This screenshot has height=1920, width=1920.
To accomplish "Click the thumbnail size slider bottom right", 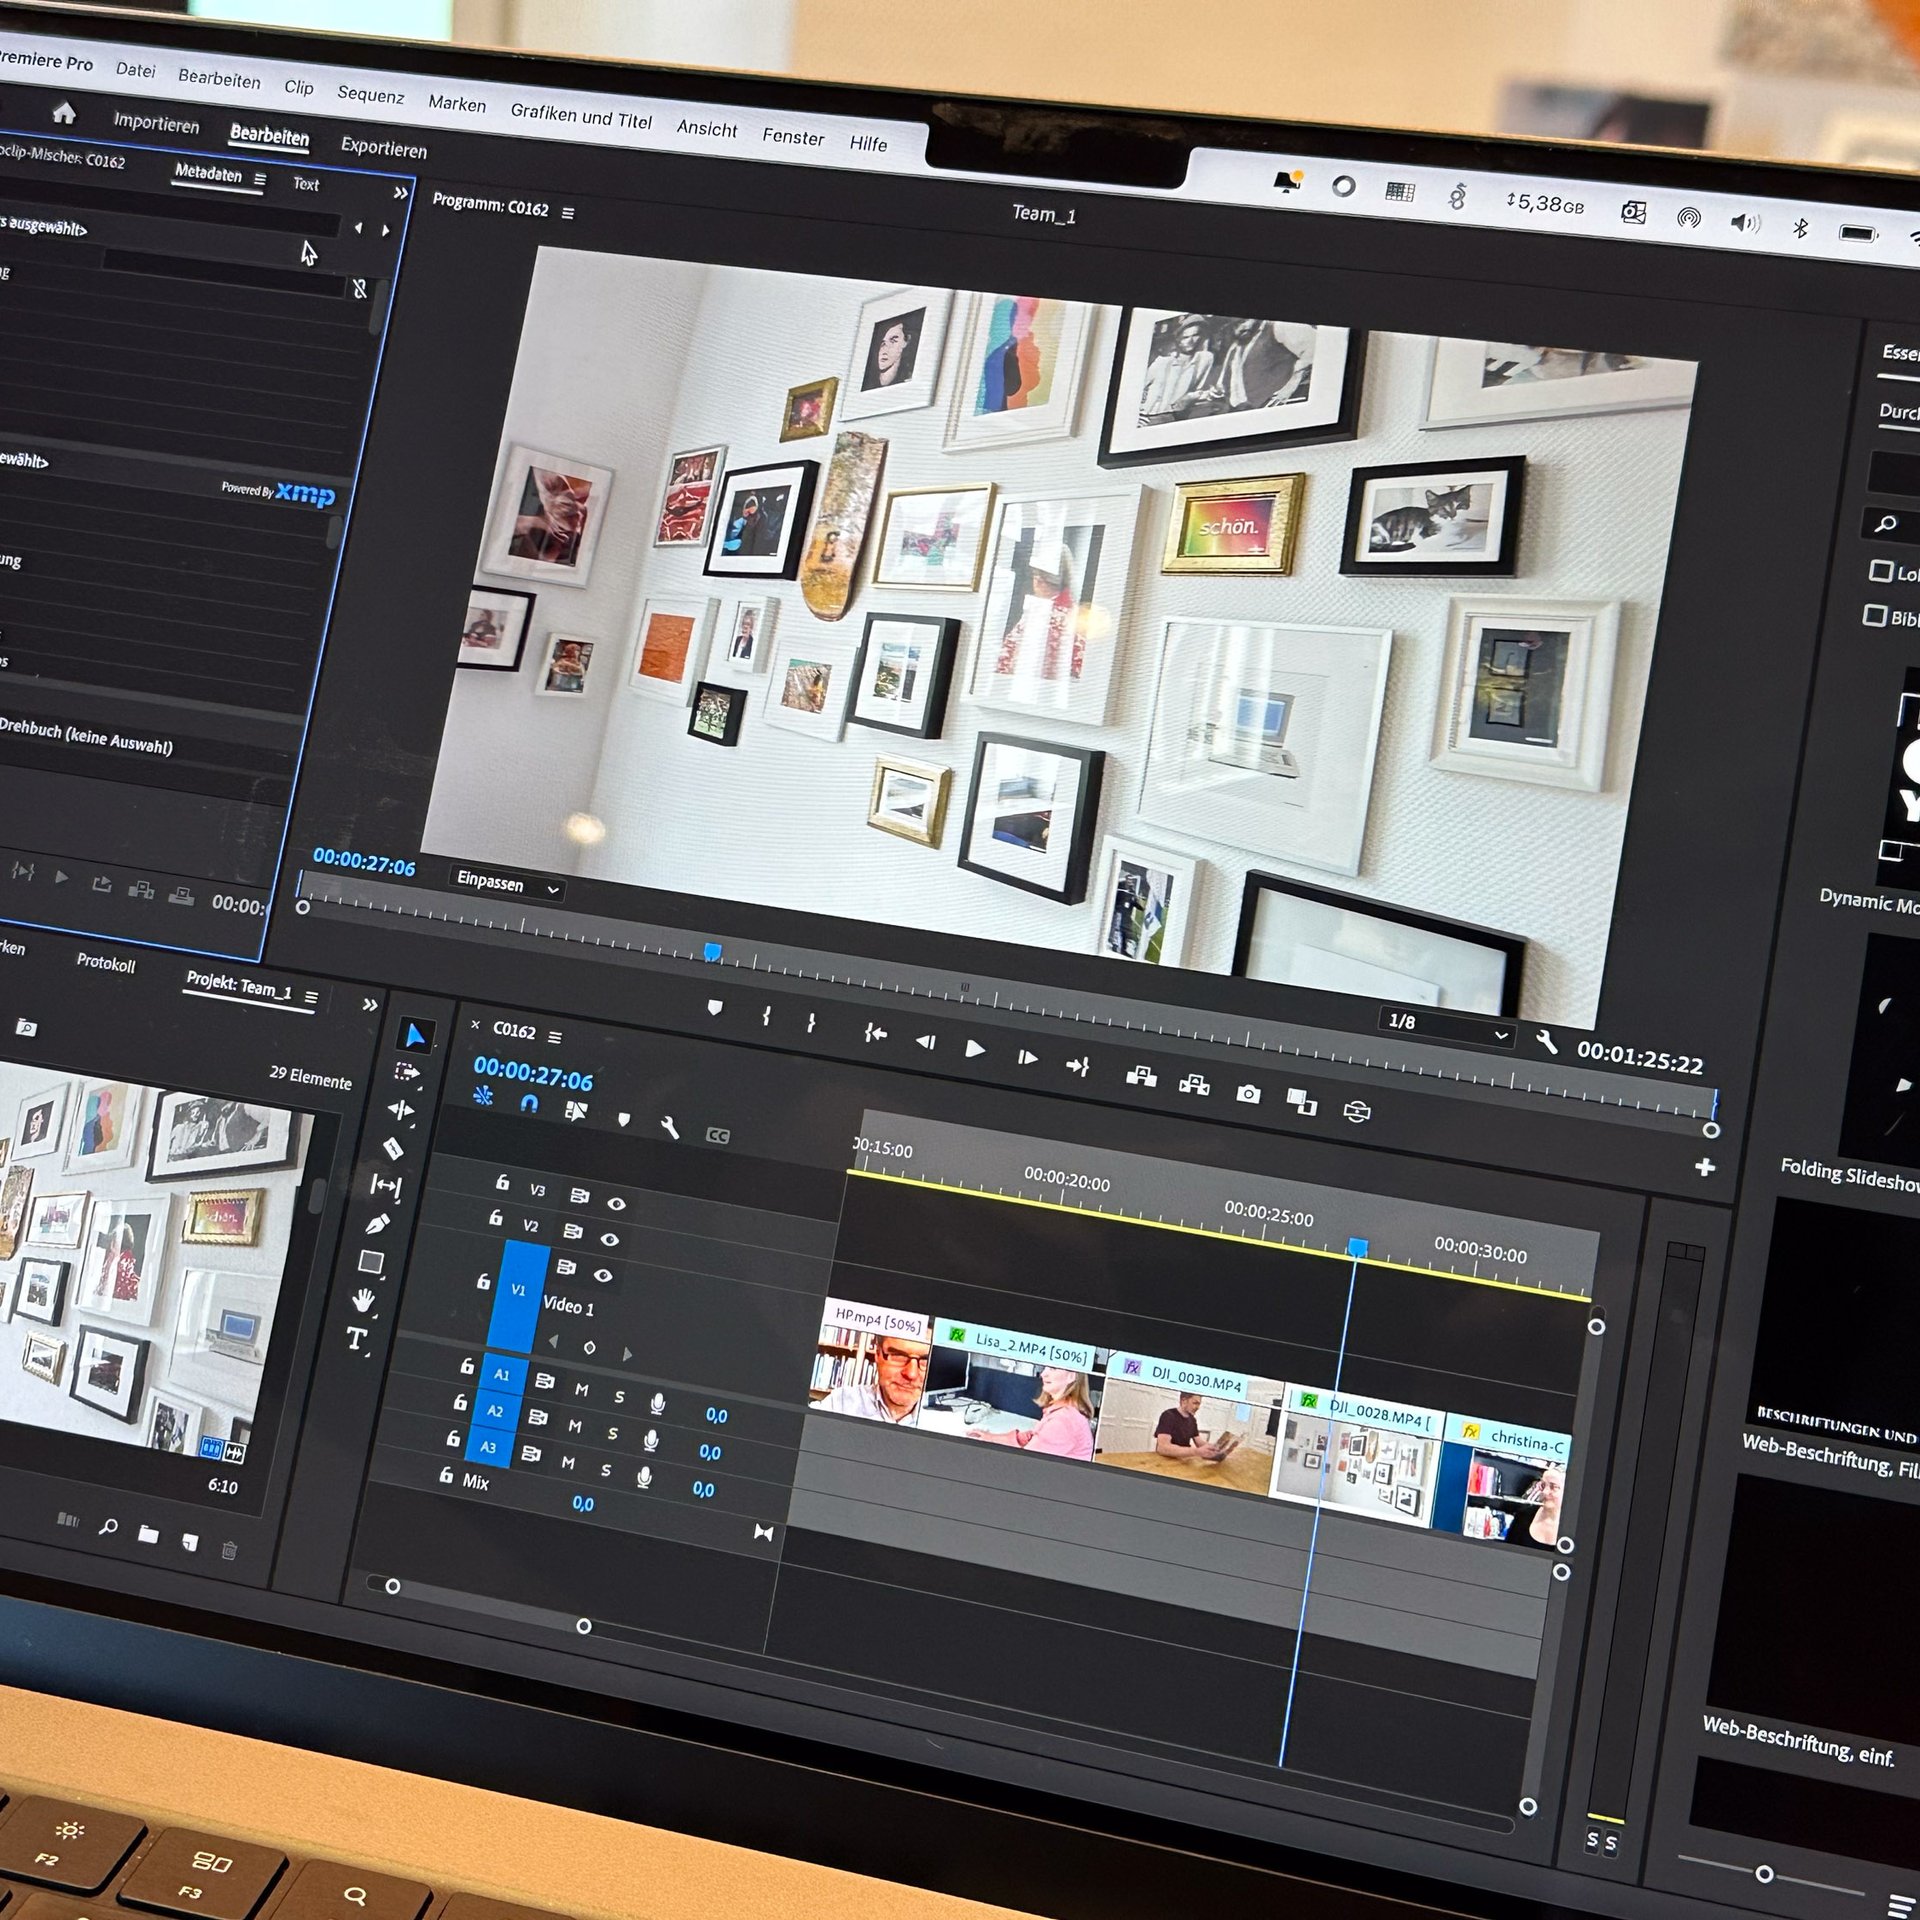I will (x=1765, y=1873).
